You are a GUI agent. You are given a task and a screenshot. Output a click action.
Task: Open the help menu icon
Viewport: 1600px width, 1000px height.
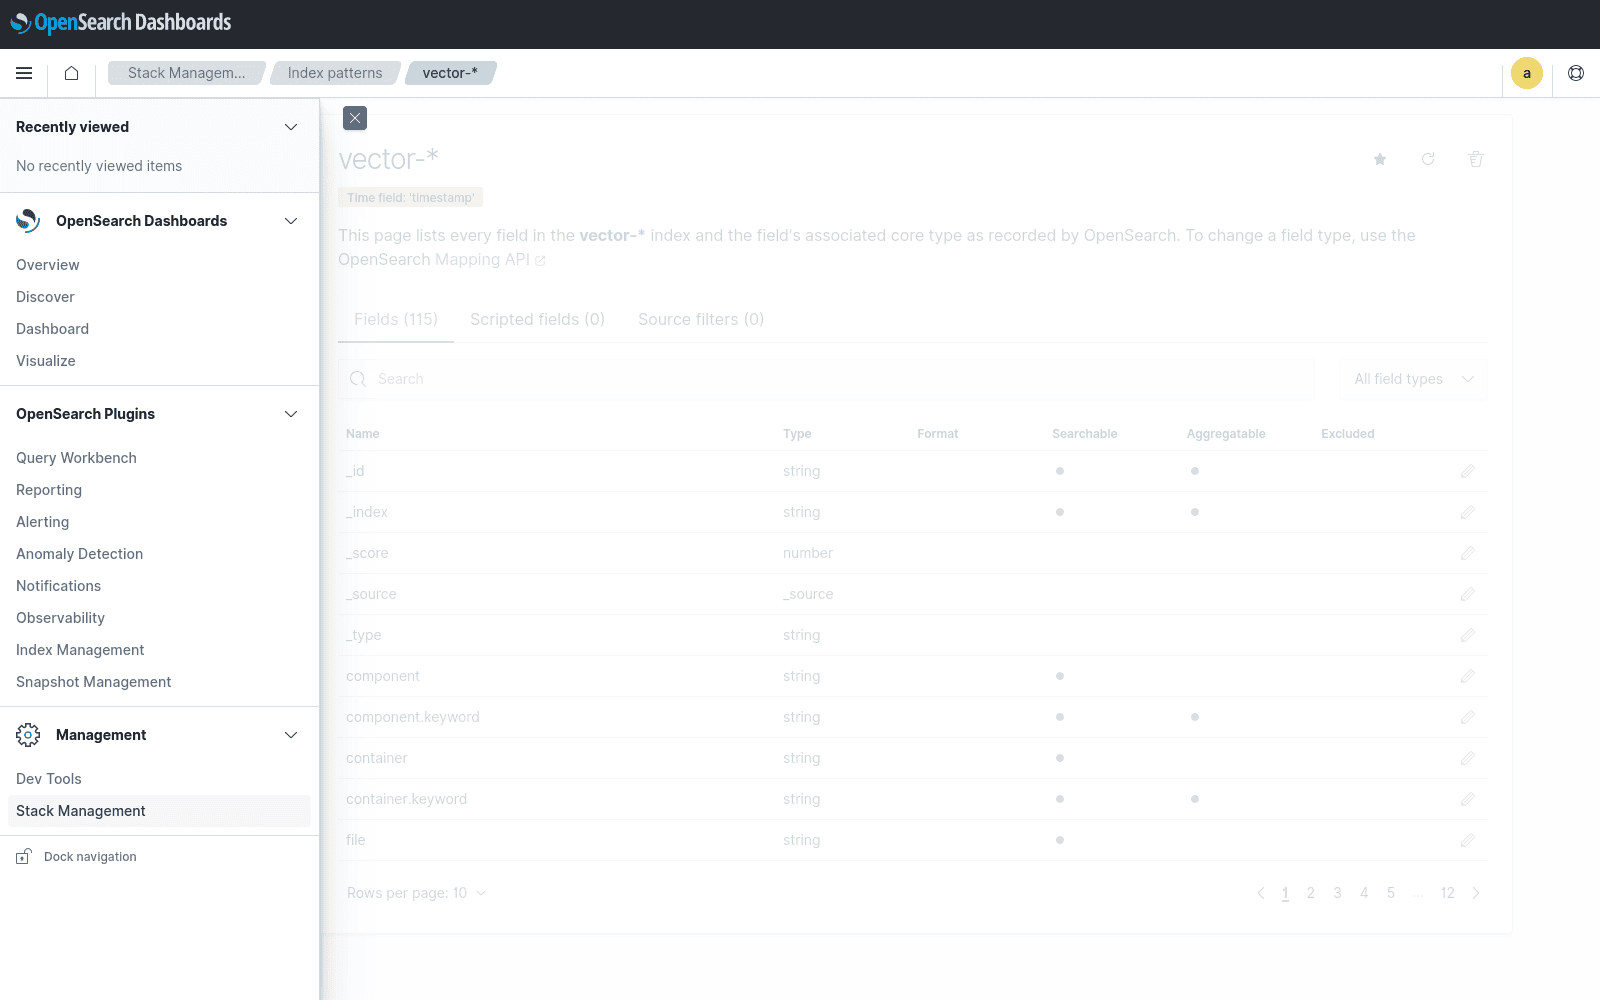(1576, 73)
